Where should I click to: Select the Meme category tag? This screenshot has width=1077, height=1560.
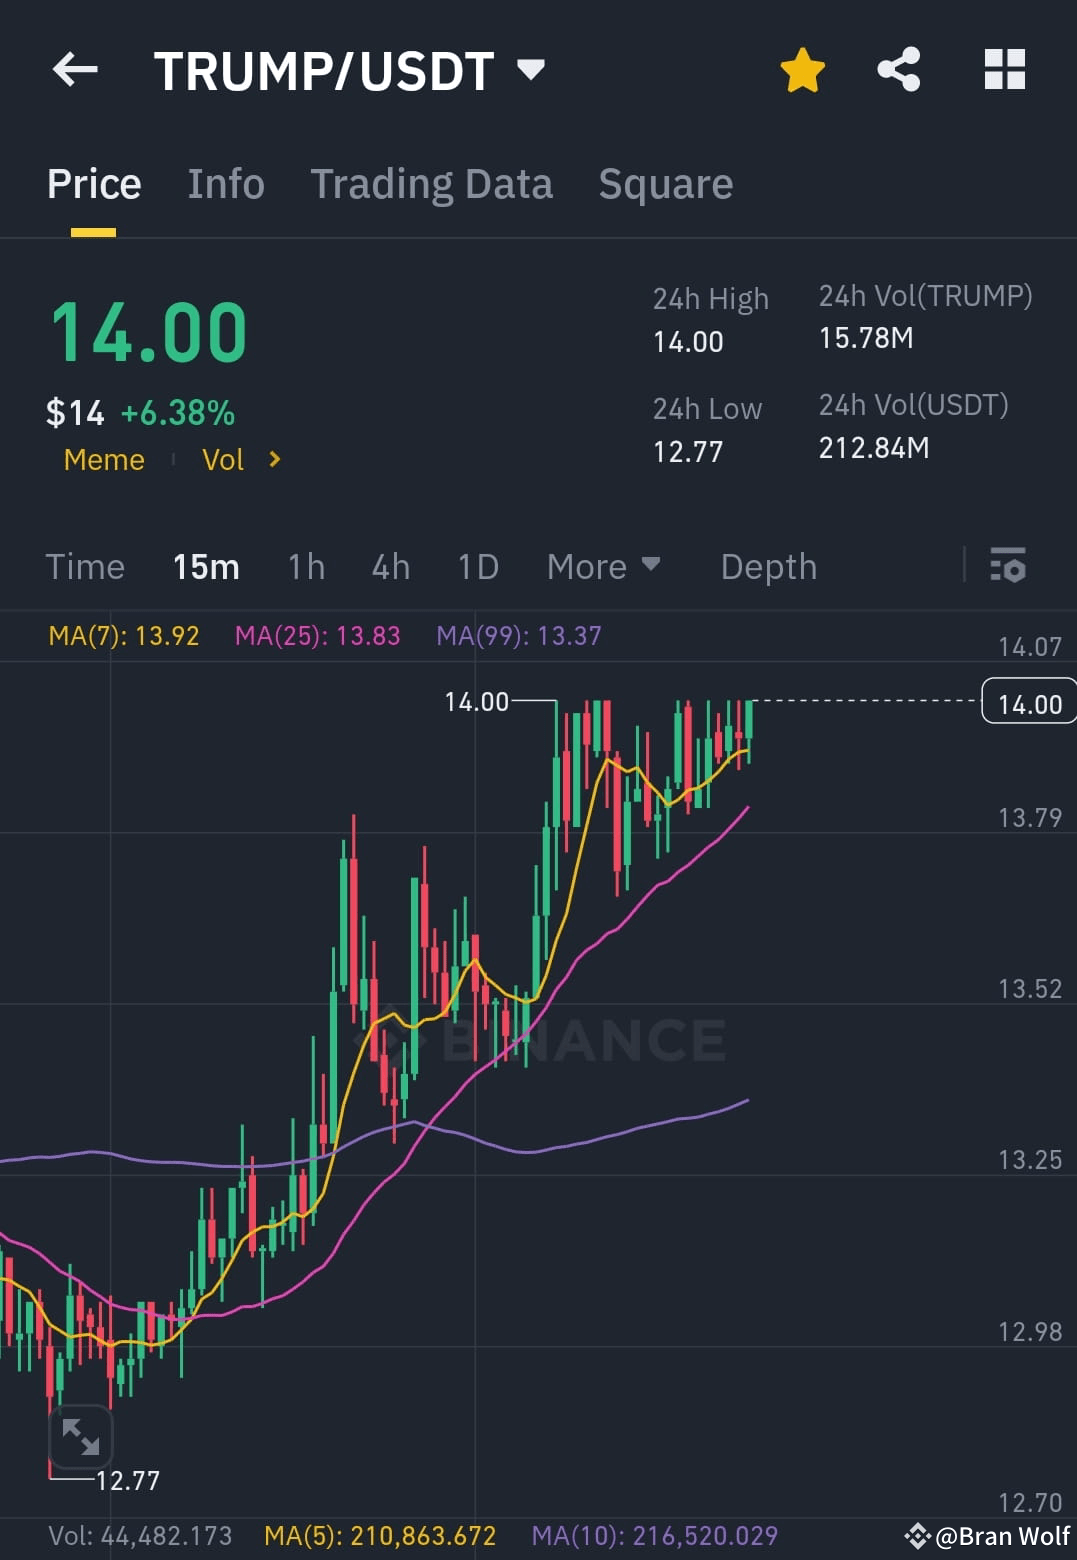click(103, 460)
